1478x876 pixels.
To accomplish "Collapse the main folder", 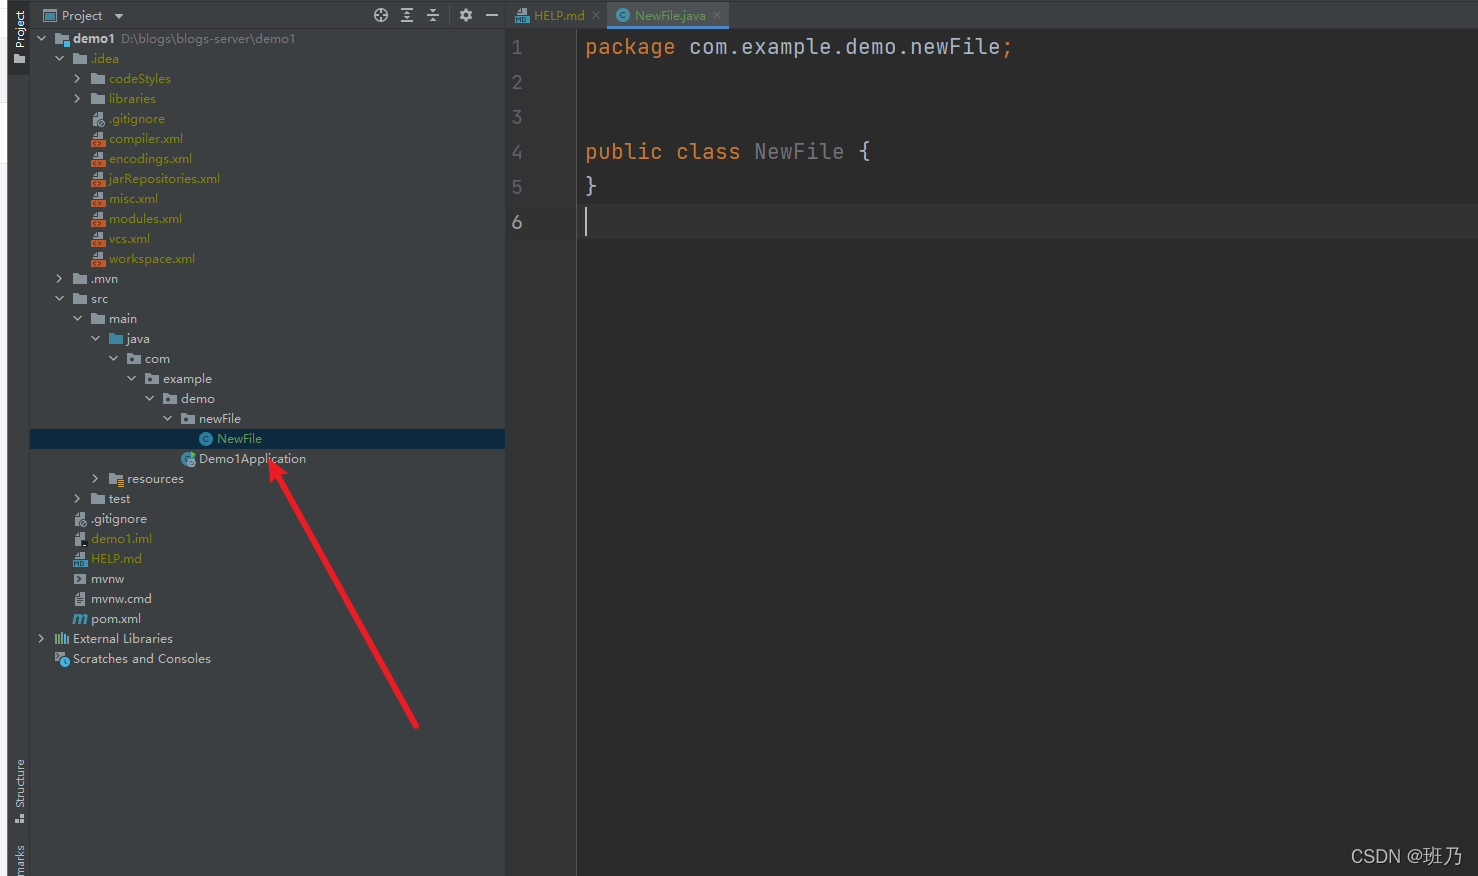I will click(78, 318).
